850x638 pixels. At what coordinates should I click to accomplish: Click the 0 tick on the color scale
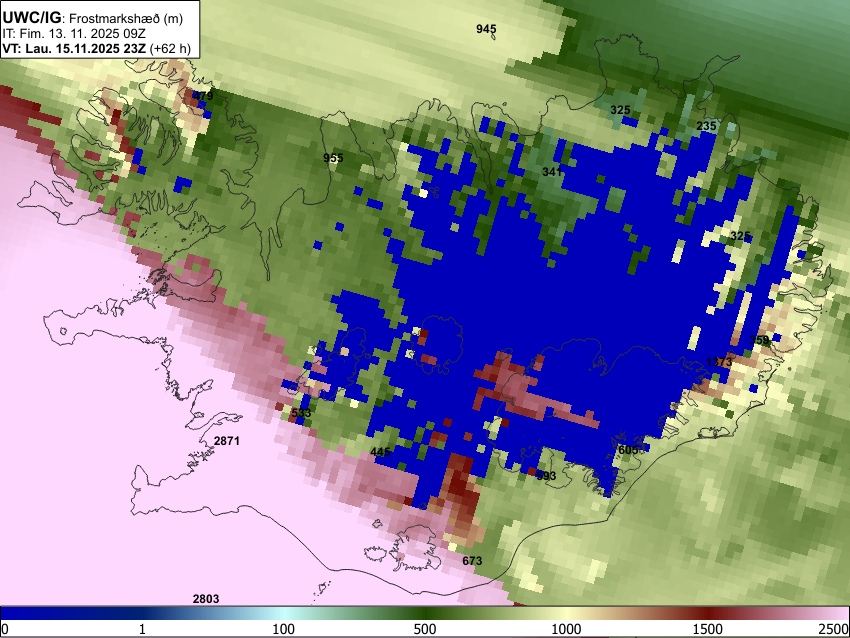tap(5, 629)
